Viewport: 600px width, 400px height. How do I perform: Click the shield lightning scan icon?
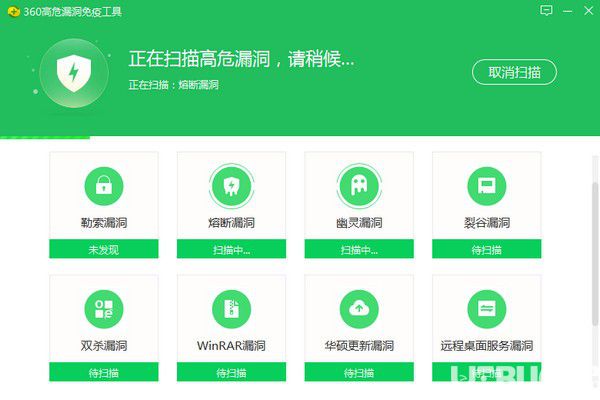pyautogui.click(x=74, y=73)
